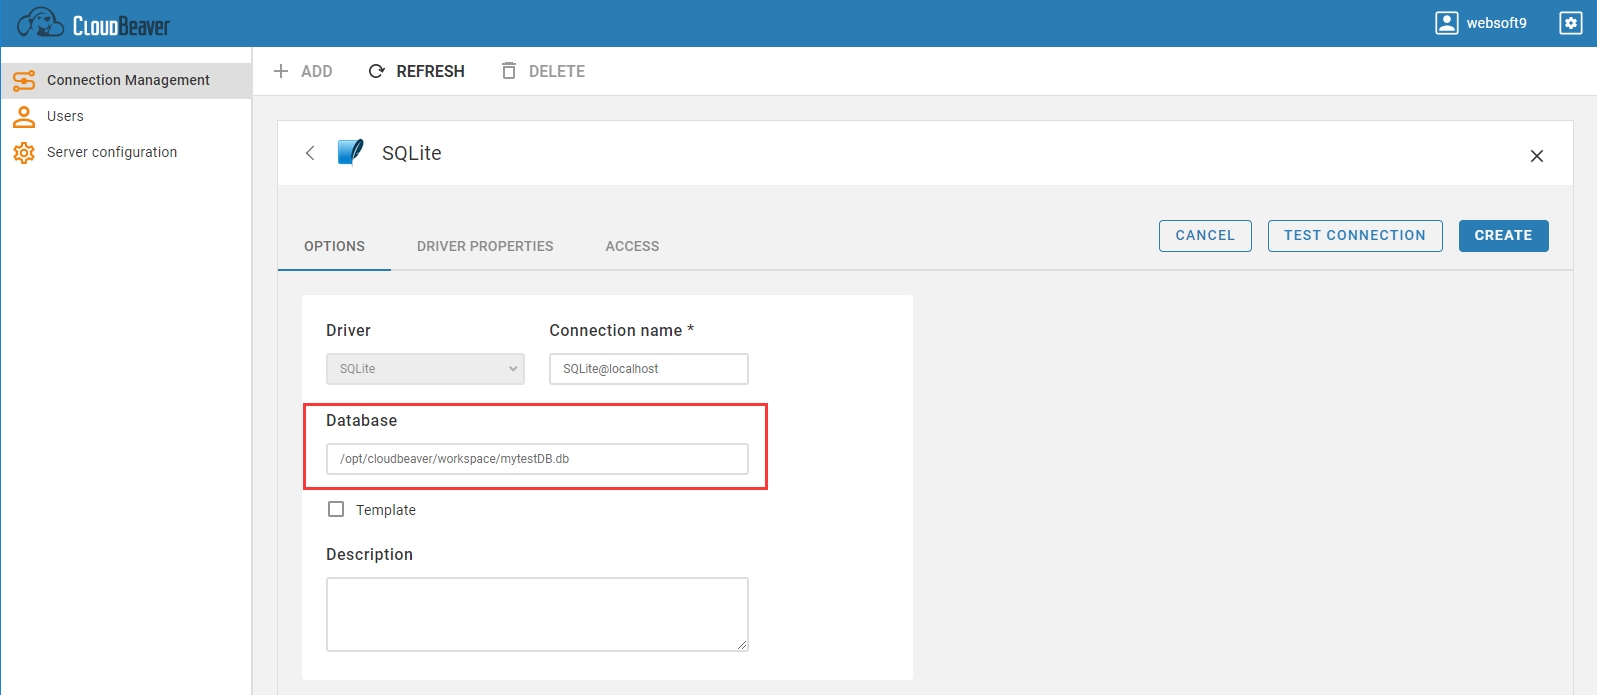Cancel the new connection

(x=1204, y=236)
